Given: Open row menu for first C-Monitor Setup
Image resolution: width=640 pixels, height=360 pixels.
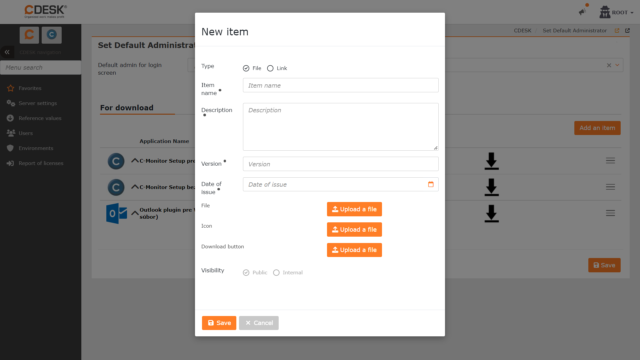Looking at the screenshot, I should (610, 161).
